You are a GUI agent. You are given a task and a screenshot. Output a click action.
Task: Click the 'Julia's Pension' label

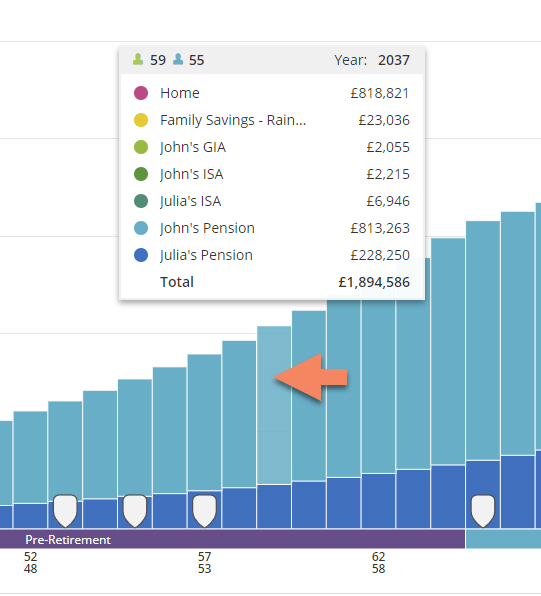(206, 255)
